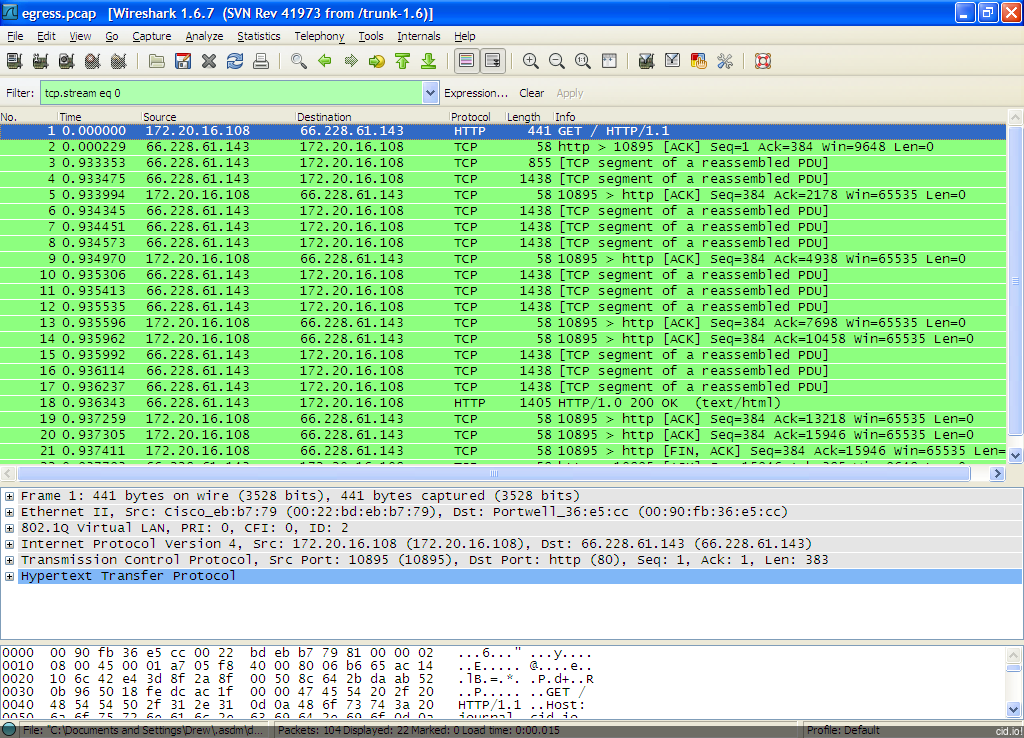Screen dimensions: 1024x738
Task: Apply the display filter
Action: click(569, 93)
